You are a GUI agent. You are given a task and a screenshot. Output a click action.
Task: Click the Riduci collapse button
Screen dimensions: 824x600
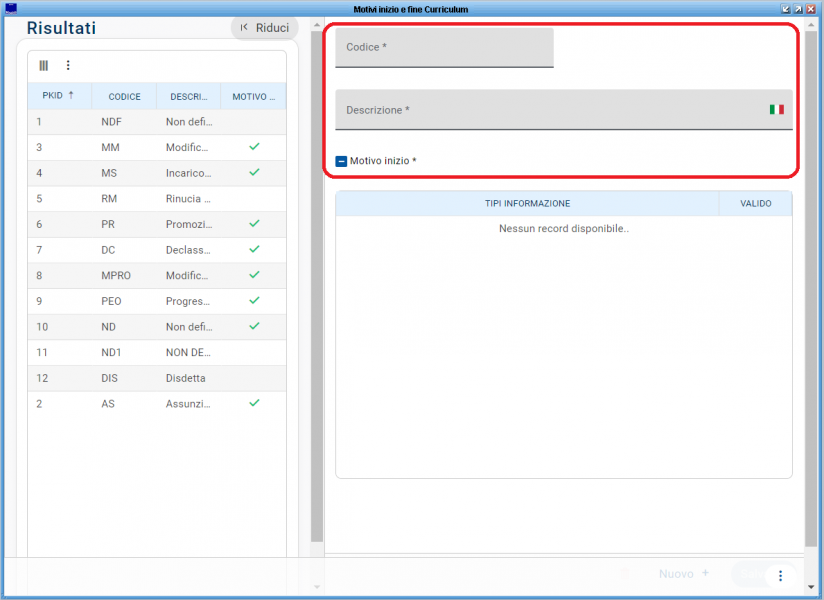(x=265, y=28)
